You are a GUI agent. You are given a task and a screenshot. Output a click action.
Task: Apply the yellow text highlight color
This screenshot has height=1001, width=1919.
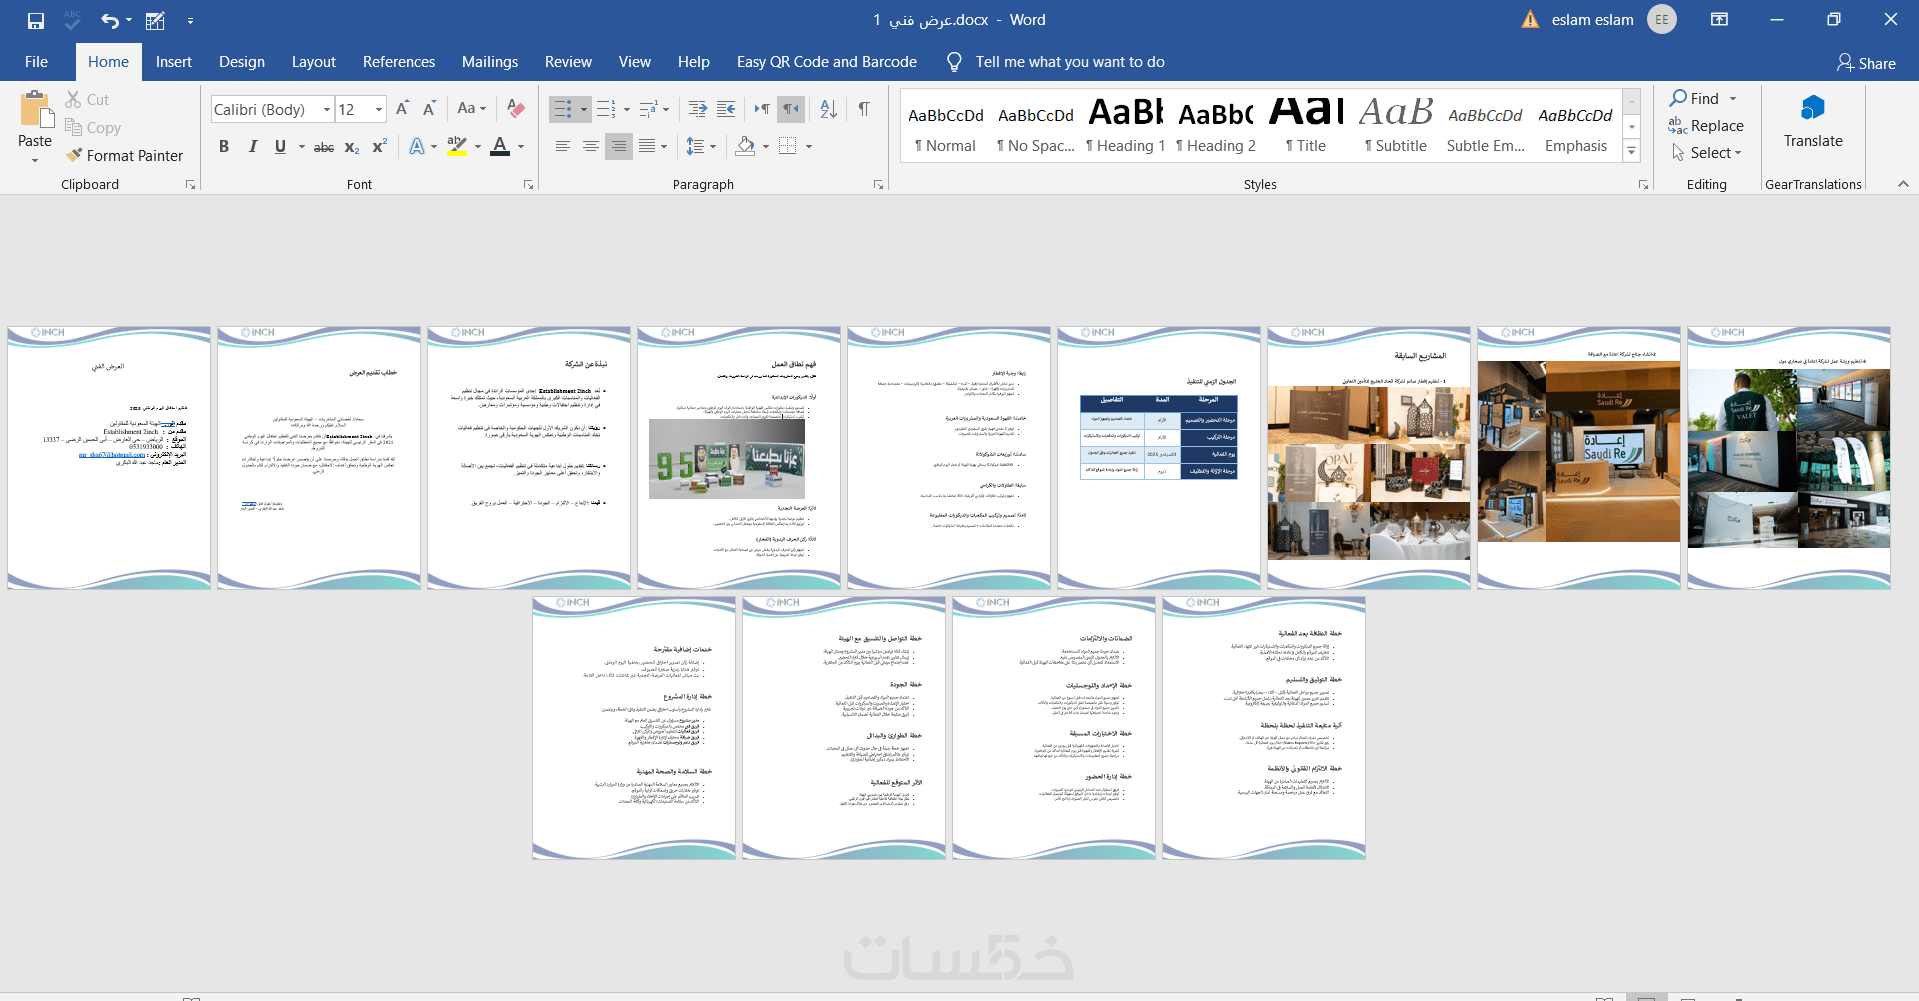[457, 147]
